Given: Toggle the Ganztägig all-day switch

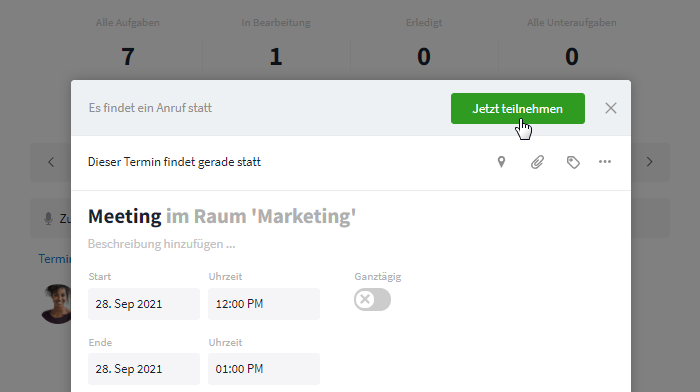Looking at the screenshot, I should click(372, 300).
